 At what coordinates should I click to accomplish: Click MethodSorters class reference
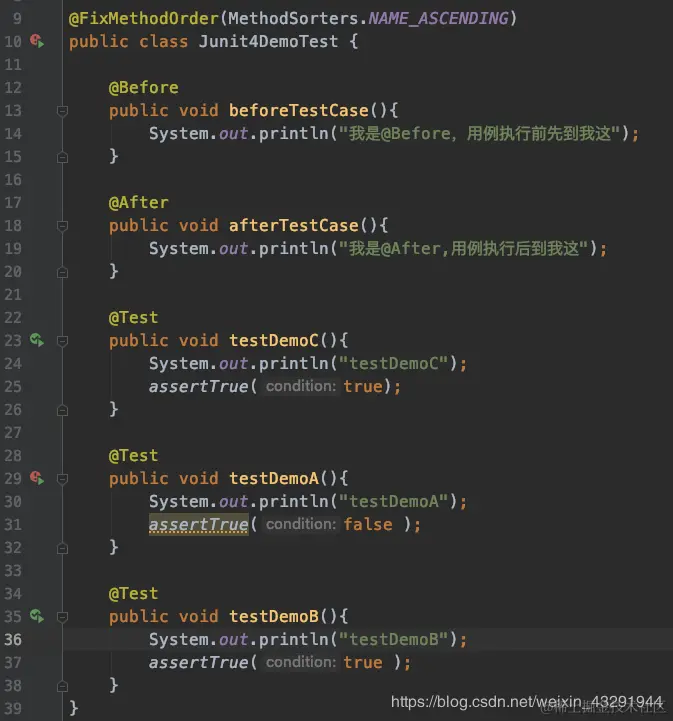tap(293, 18)
